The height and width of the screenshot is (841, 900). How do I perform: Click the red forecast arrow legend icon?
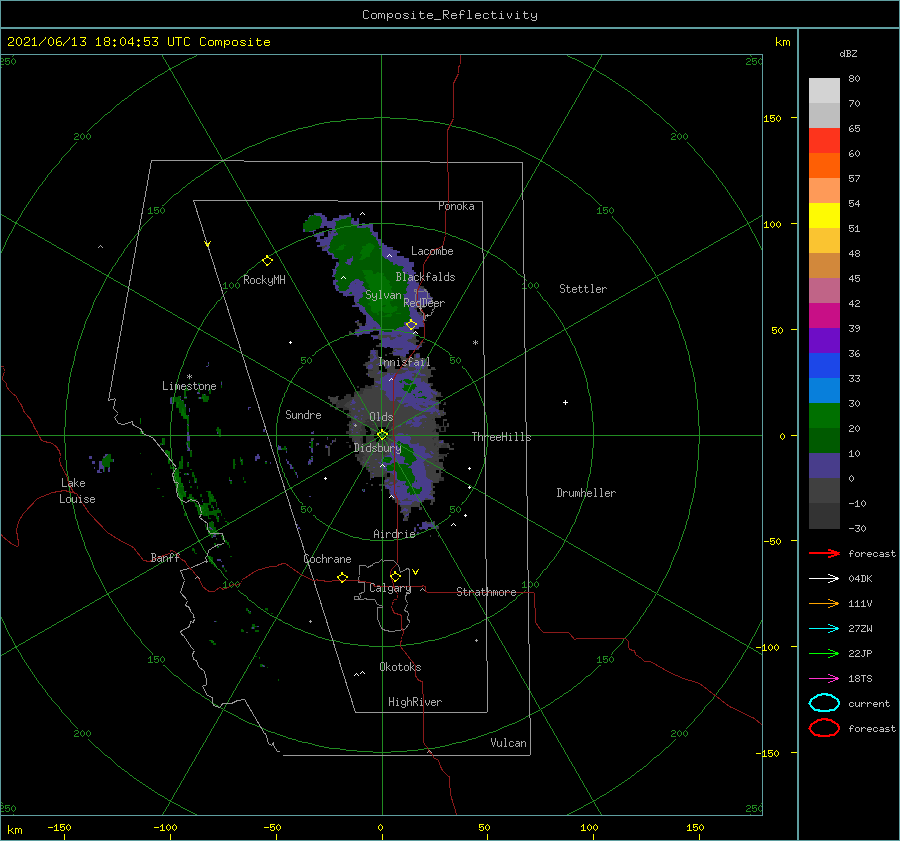coord(824,553)
